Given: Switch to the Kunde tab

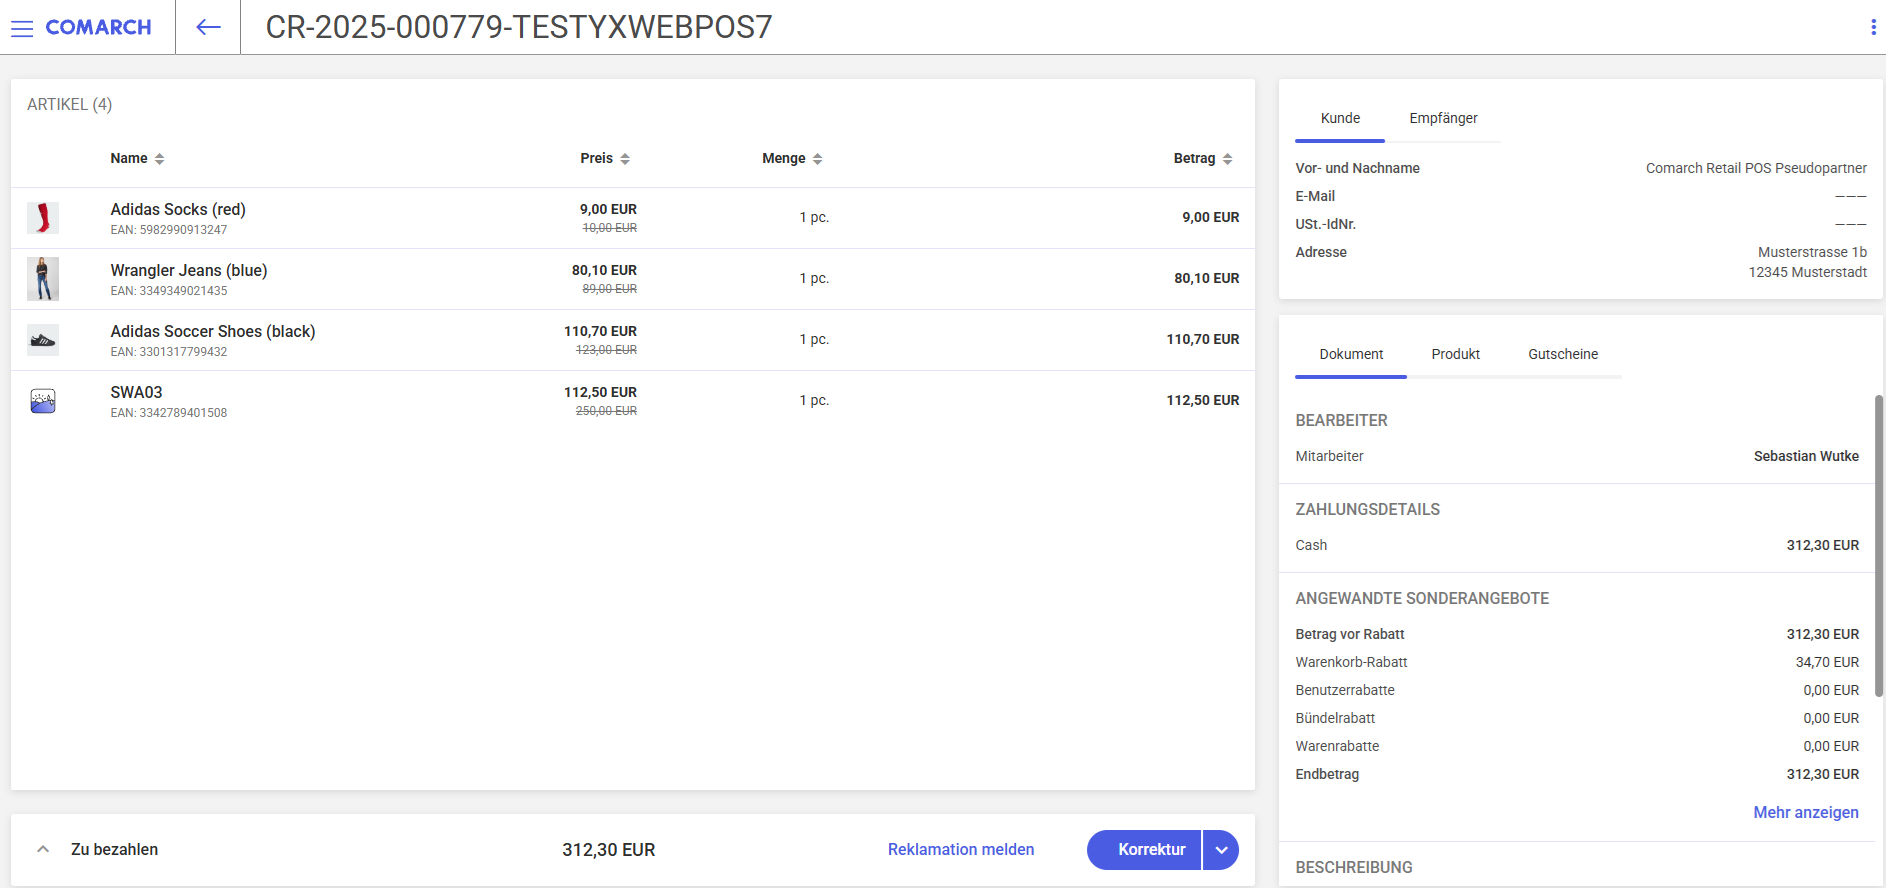Looking at the screenshot, I should (x=1340, y=118).
